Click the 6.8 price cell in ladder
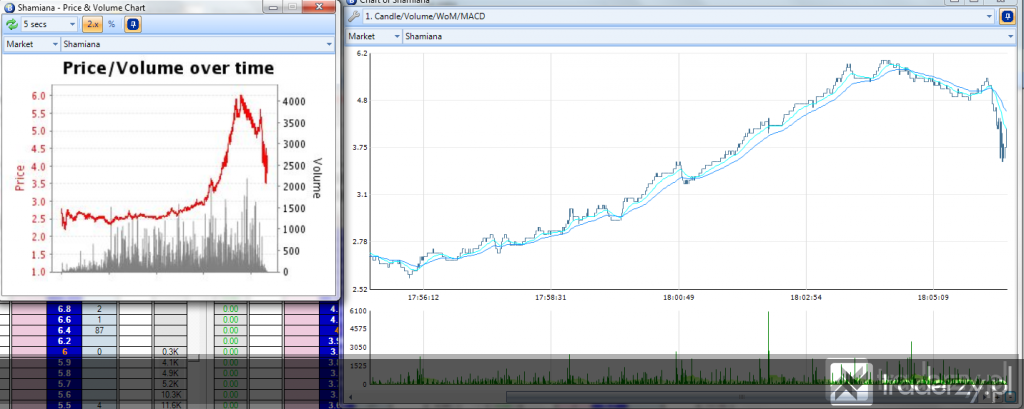Screen dimensions: 1024x409 [x=64, y=309]
